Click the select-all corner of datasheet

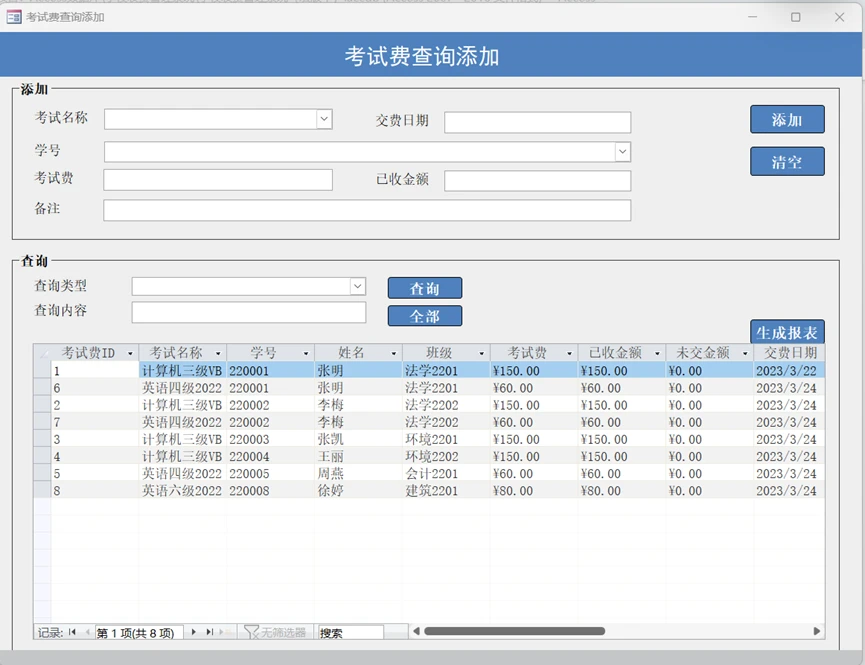coord(42,353)
